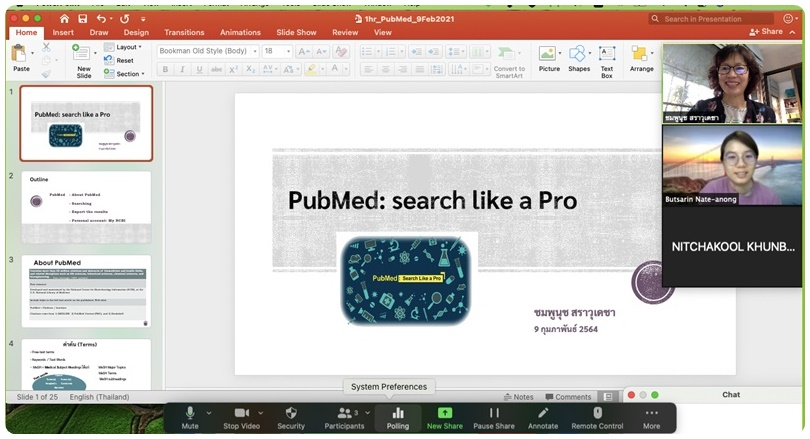Expand the font name dropdown
Screen dimensions: 810x439
pyautogui.click(x=255, y=51)
